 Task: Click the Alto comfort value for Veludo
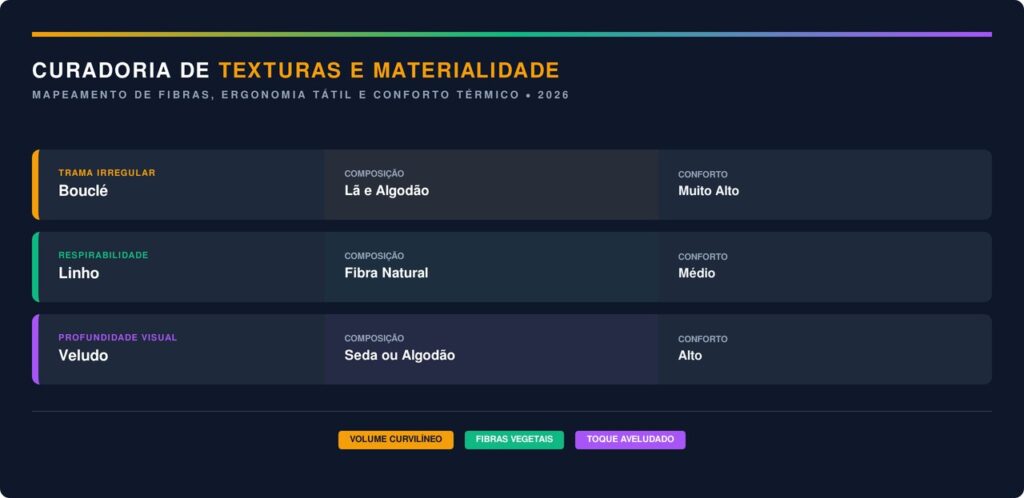click(x=690, y=356)
